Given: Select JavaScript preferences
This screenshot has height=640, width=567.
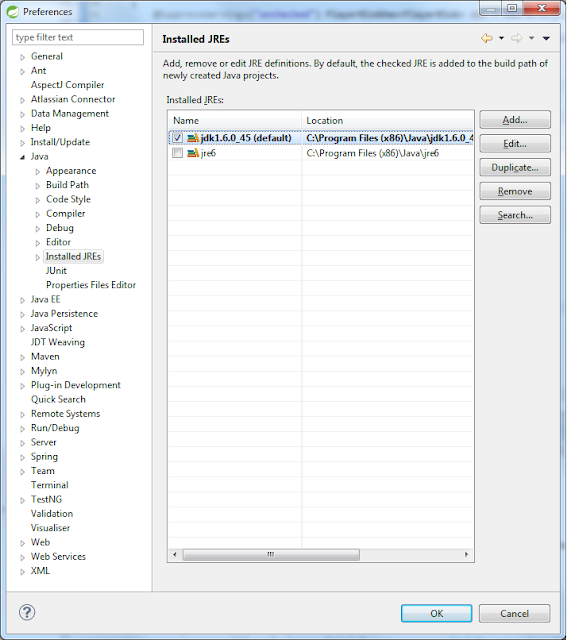Looking at the screenshot, I should pyautogui.click(x=51, y=328).
